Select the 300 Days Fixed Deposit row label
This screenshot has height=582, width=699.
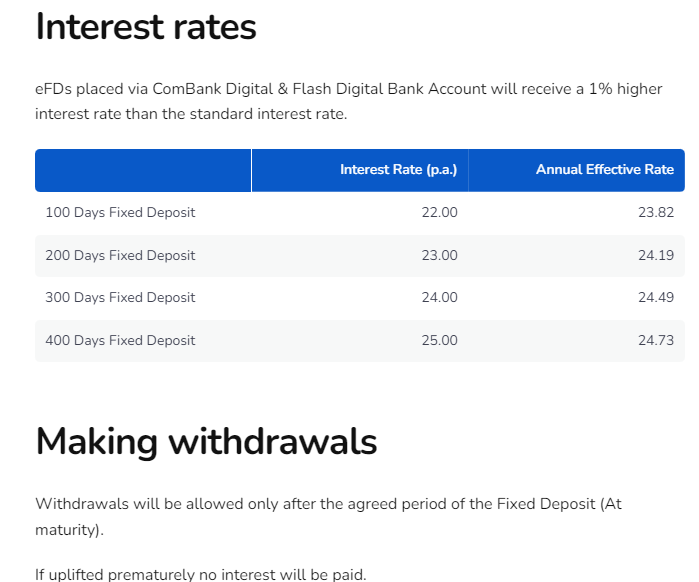120,297
